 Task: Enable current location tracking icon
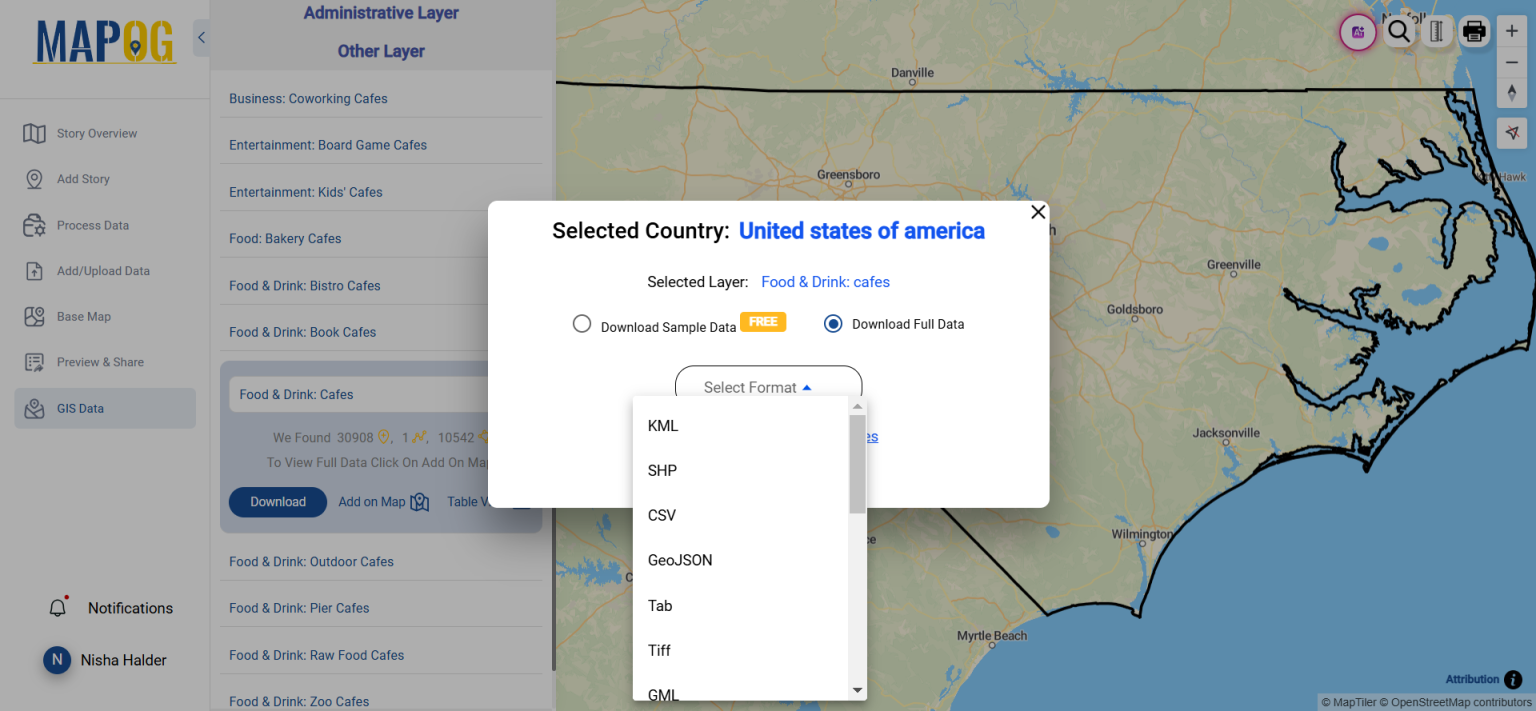1511,132
